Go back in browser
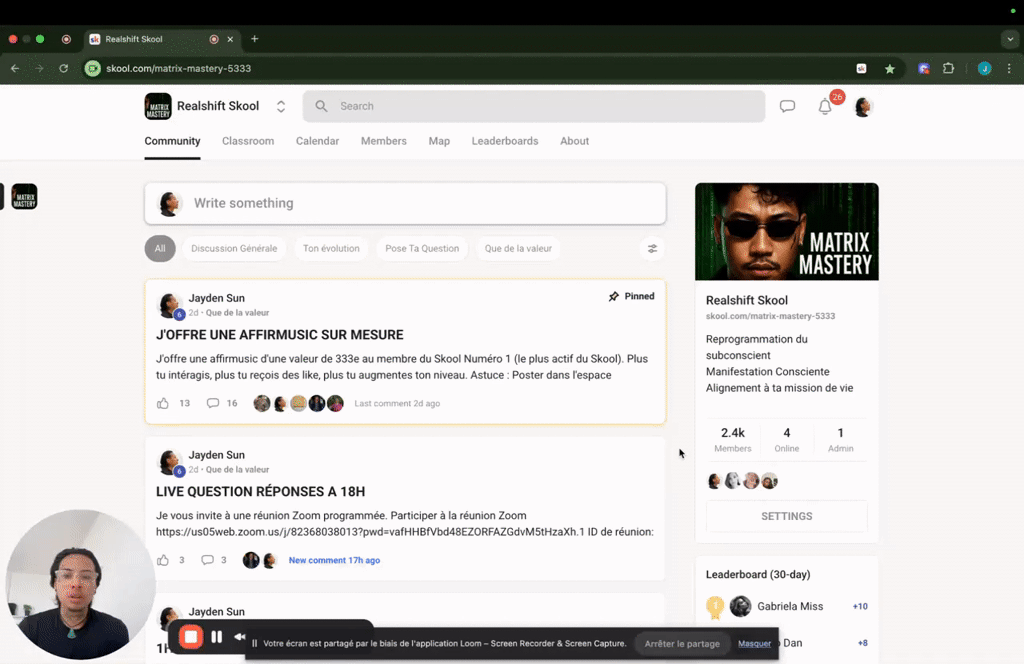This screenshot has width=1024, height=664. [15, 69]
